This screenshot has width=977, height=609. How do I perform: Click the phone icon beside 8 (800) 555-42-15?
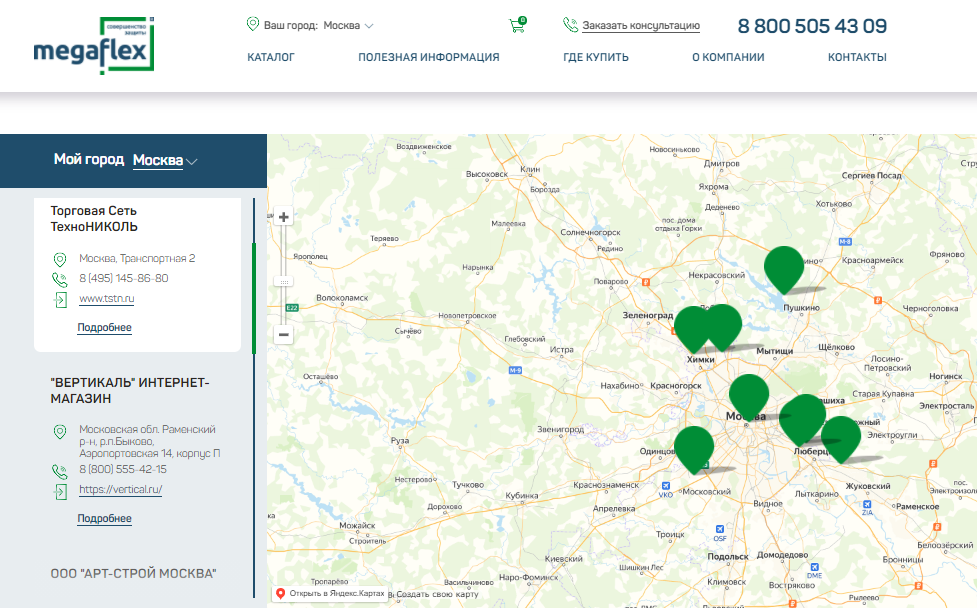[60, 471]
